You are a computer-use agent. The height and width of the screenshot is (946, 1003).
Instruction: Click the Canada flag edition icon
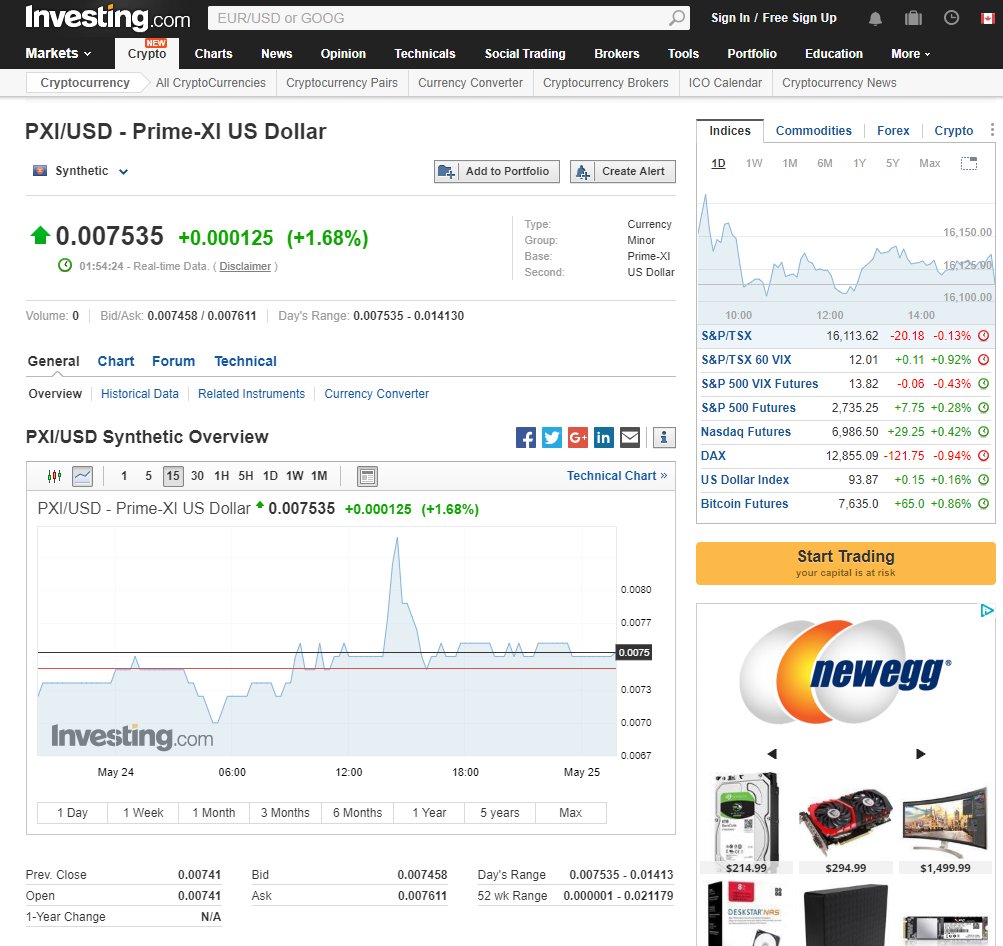[988, 19]
